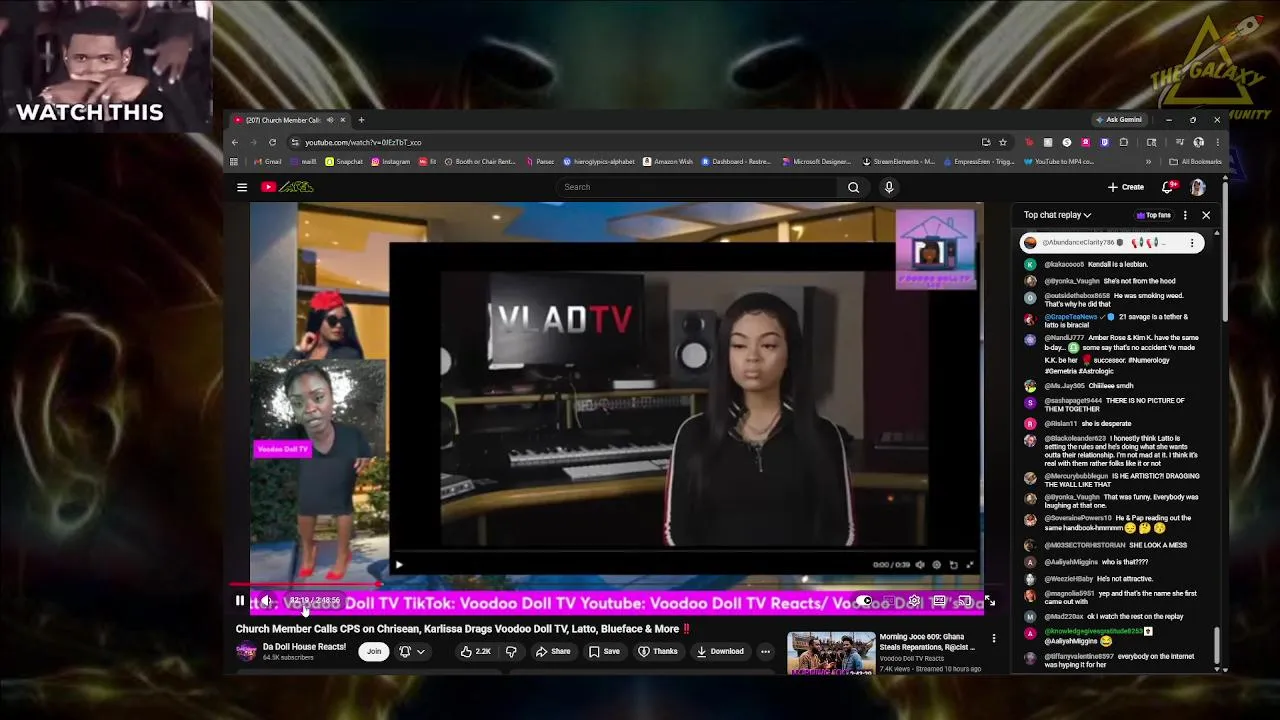
Task: Open menu for Morning Joce 609 video
Action: [993, 638]
